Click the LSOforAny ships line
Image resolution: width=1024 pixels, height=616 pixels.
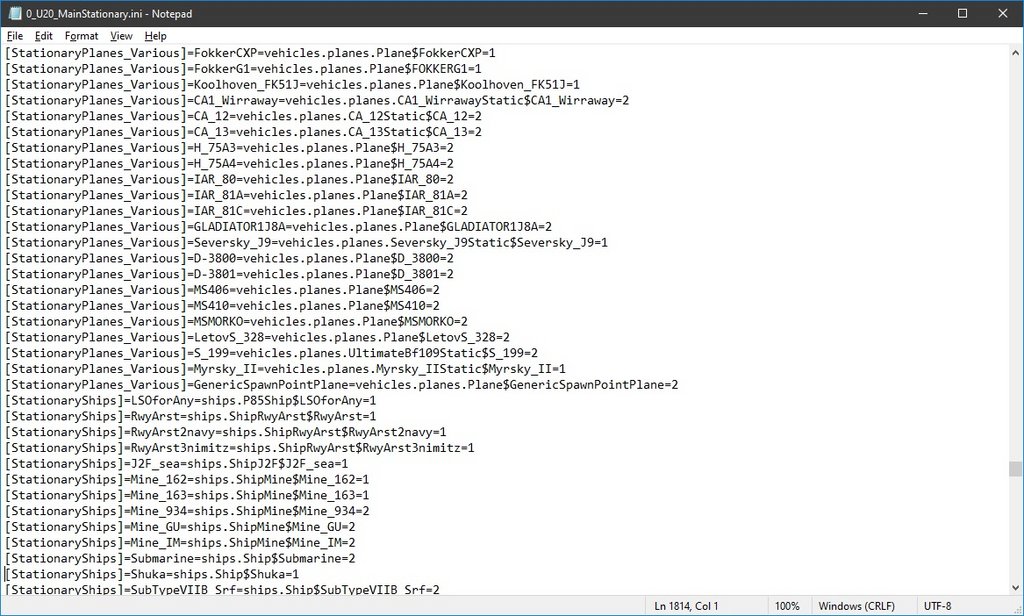191,400
